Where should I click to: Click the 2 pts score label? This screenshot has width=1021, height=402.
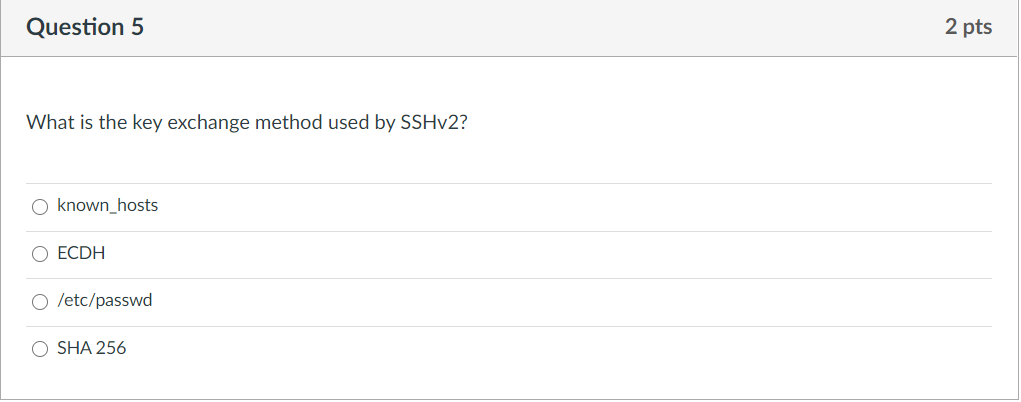click(968, 27)
